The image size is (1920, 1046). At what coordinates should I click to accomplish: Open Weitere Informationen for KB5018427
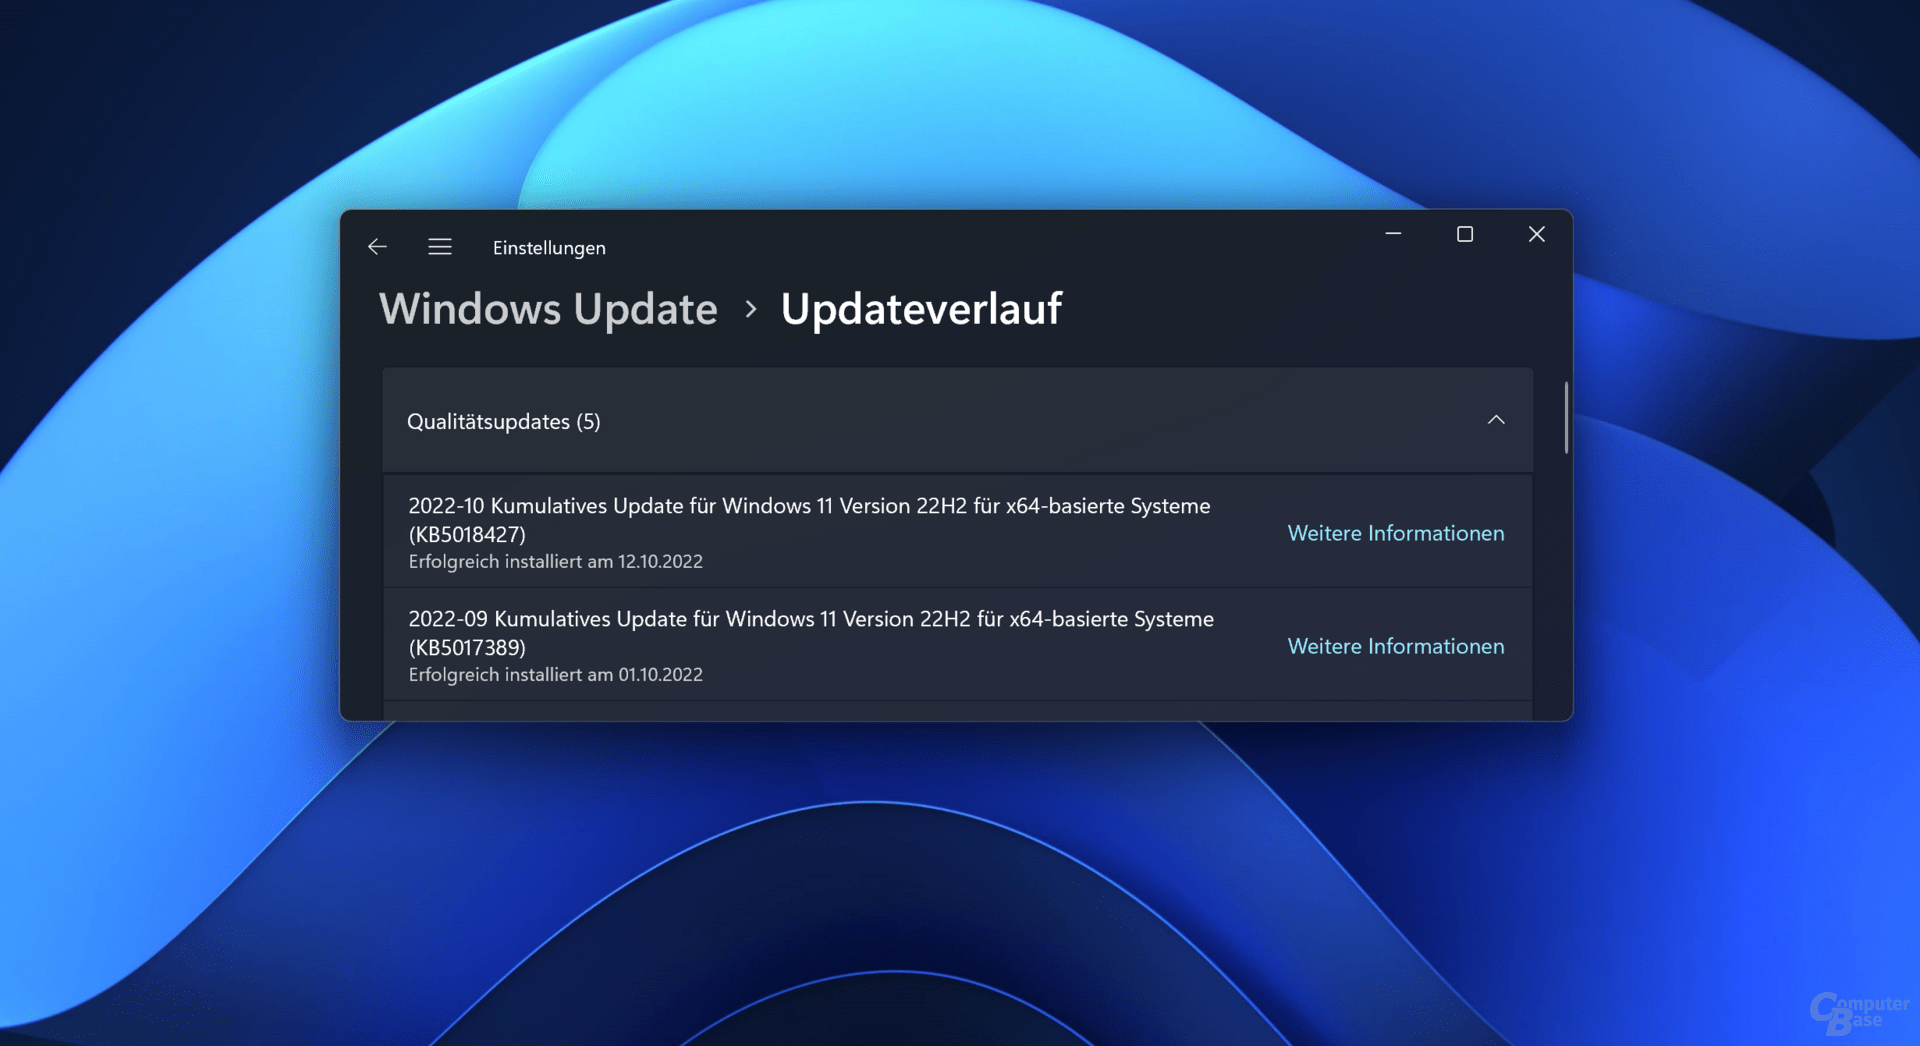click(1396, 533)
